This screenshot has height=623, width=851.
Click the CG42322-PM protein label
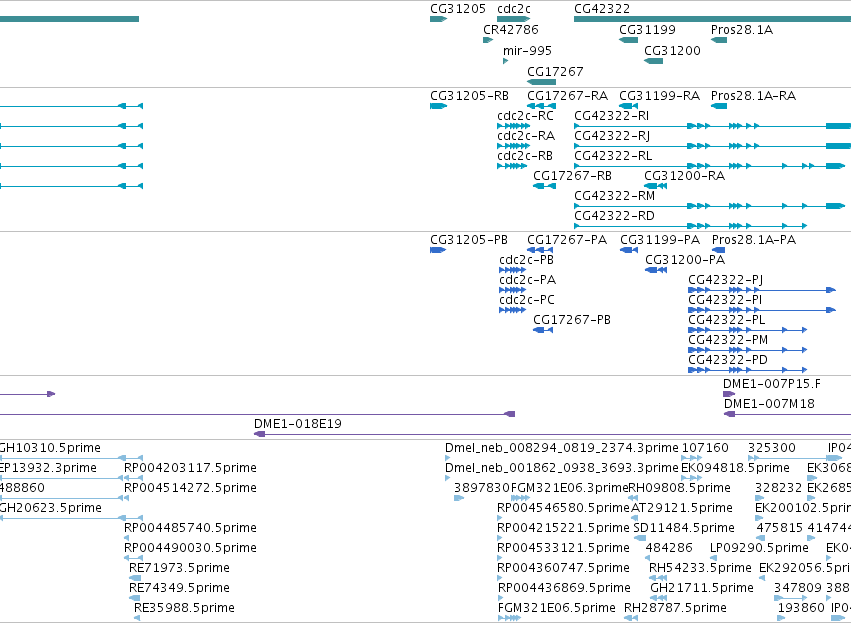(x=728, y=340)
